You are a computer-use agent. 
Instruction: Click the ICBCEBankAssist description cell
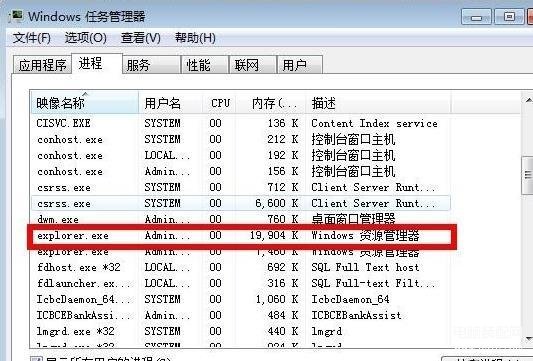[356, 315]
